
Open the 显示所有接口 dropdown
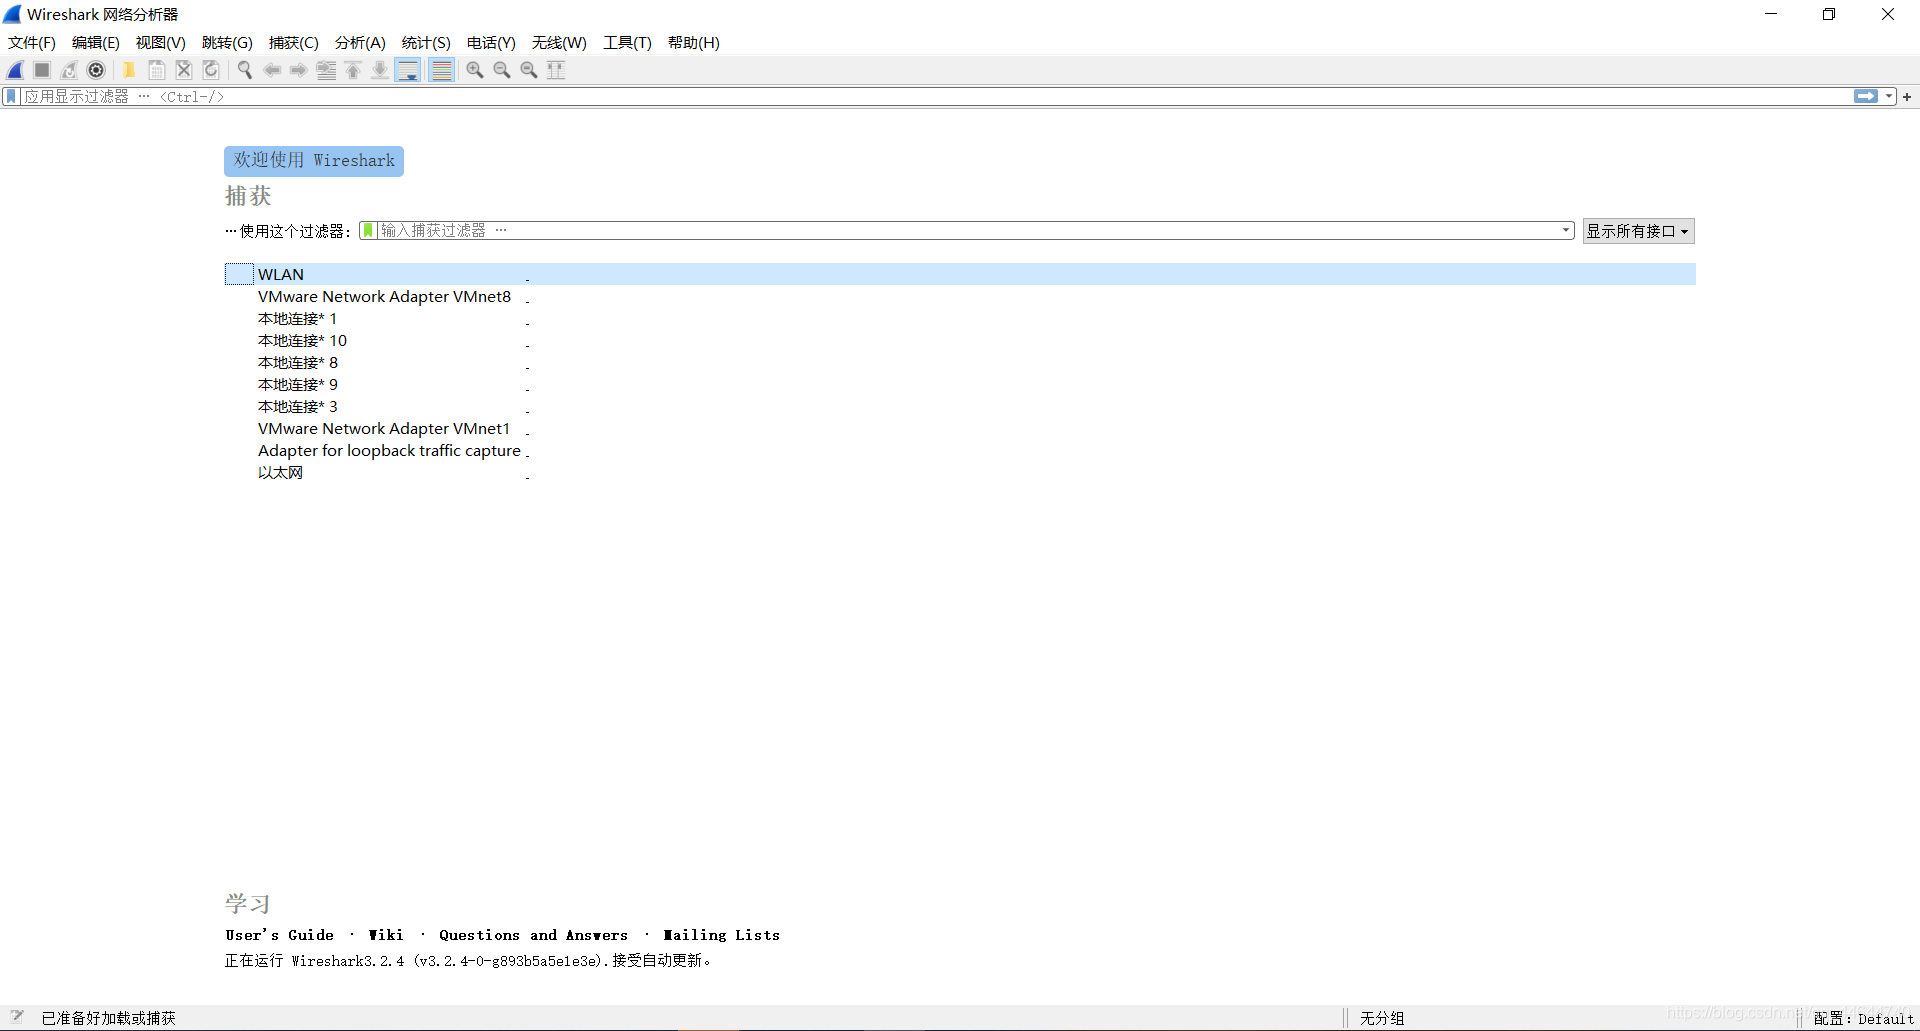coord(1638,231)
